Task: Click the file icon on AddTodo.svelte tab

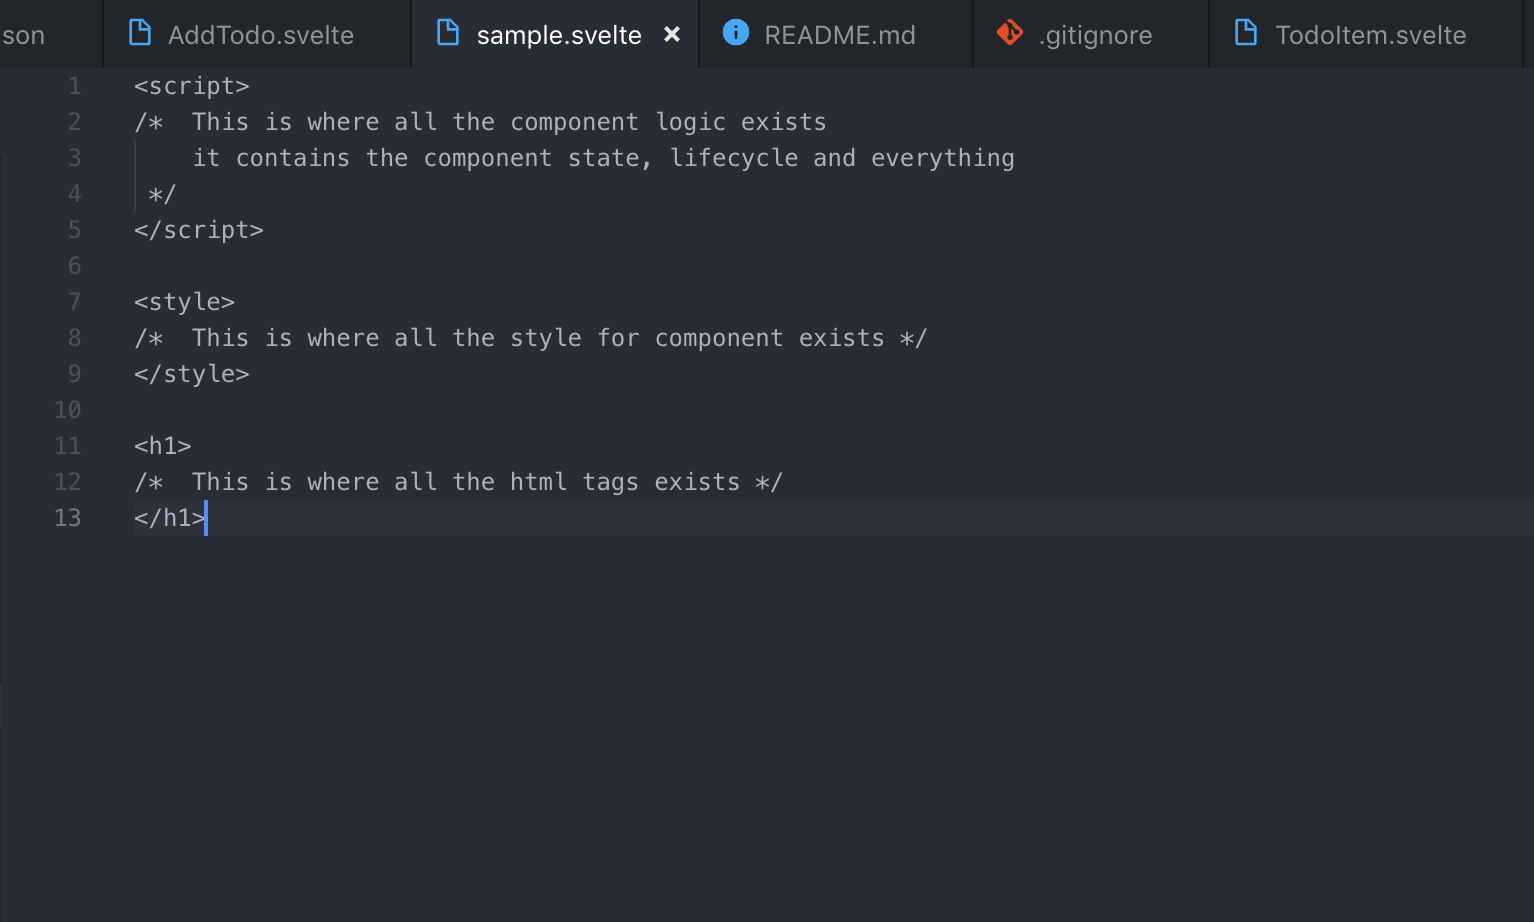Action: point(140,33)
